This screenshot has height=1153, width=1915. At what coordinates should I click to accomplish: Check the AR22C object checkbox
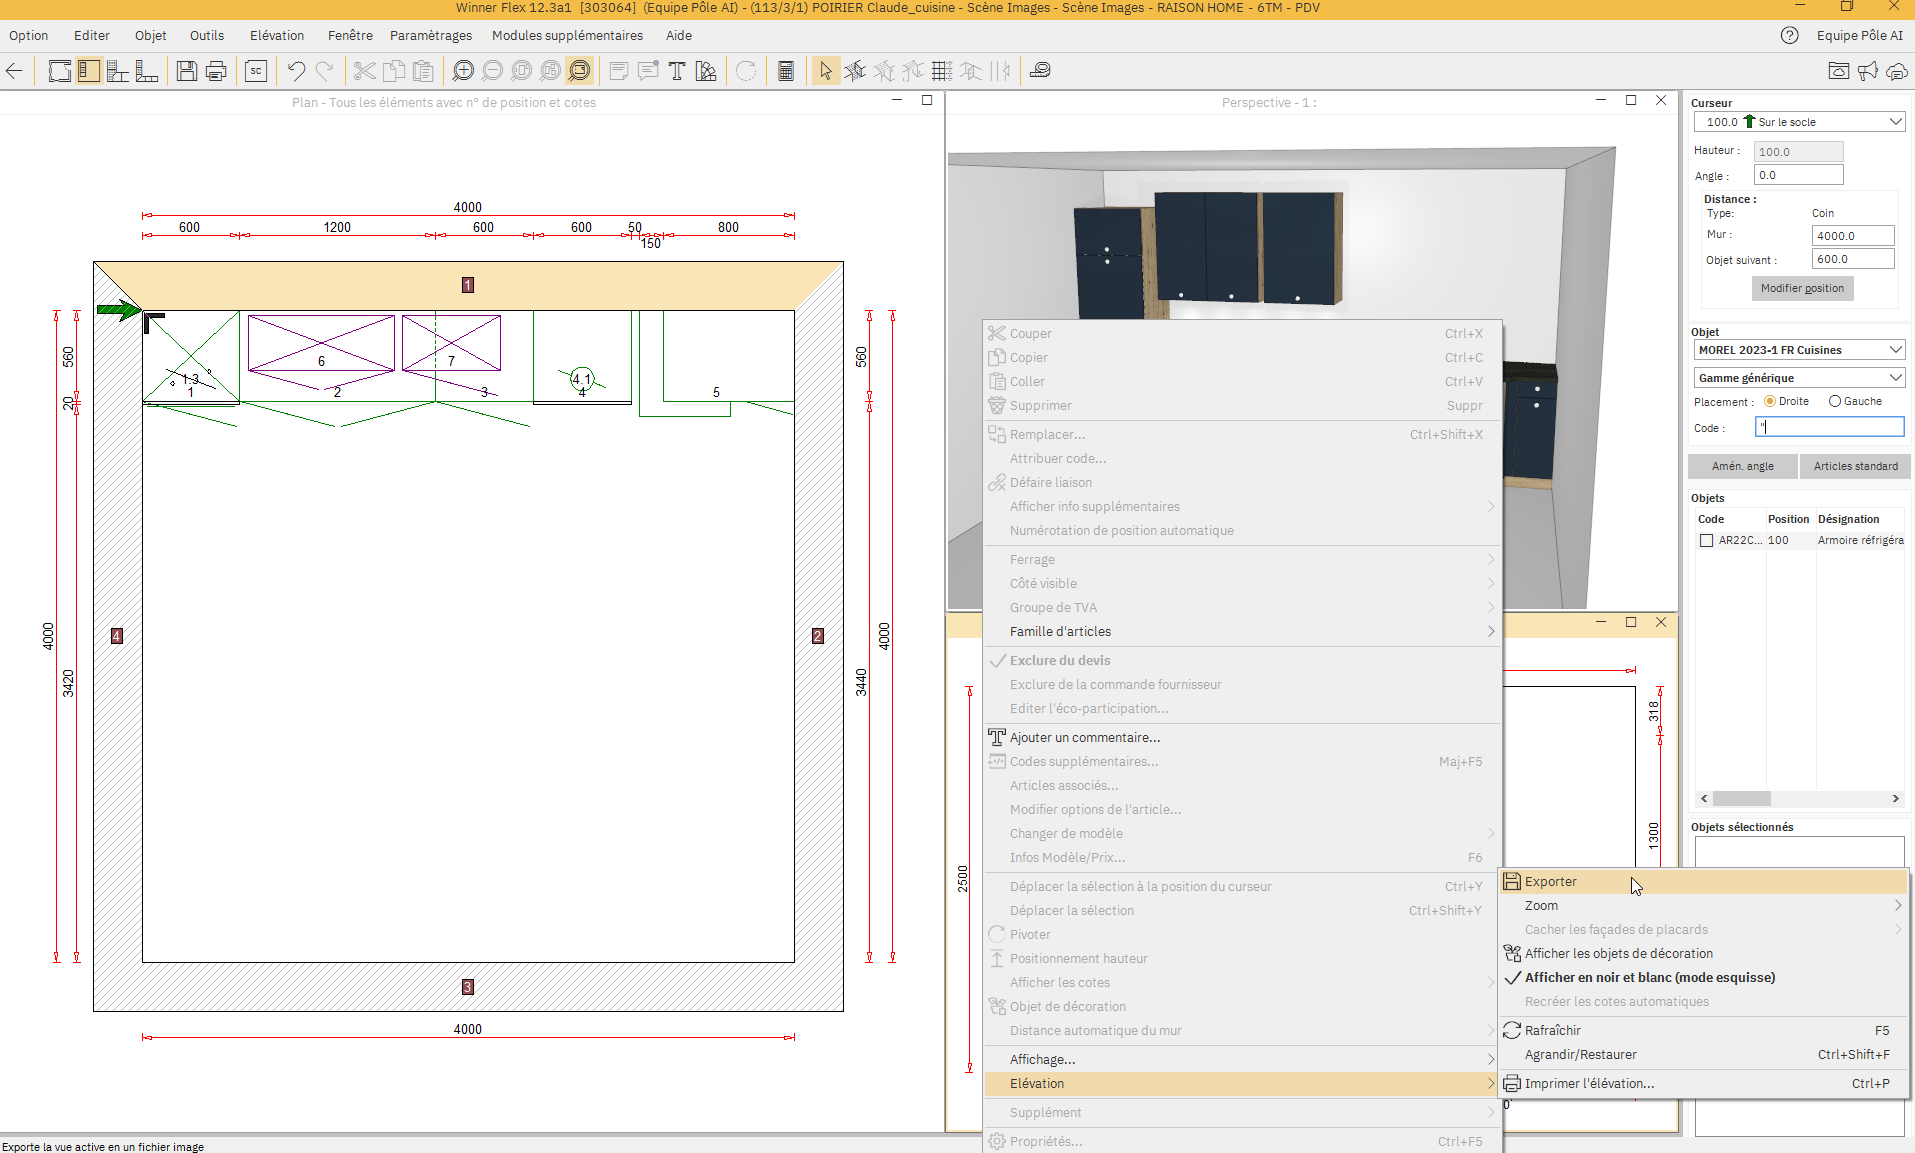click(x=1707, y=540)
